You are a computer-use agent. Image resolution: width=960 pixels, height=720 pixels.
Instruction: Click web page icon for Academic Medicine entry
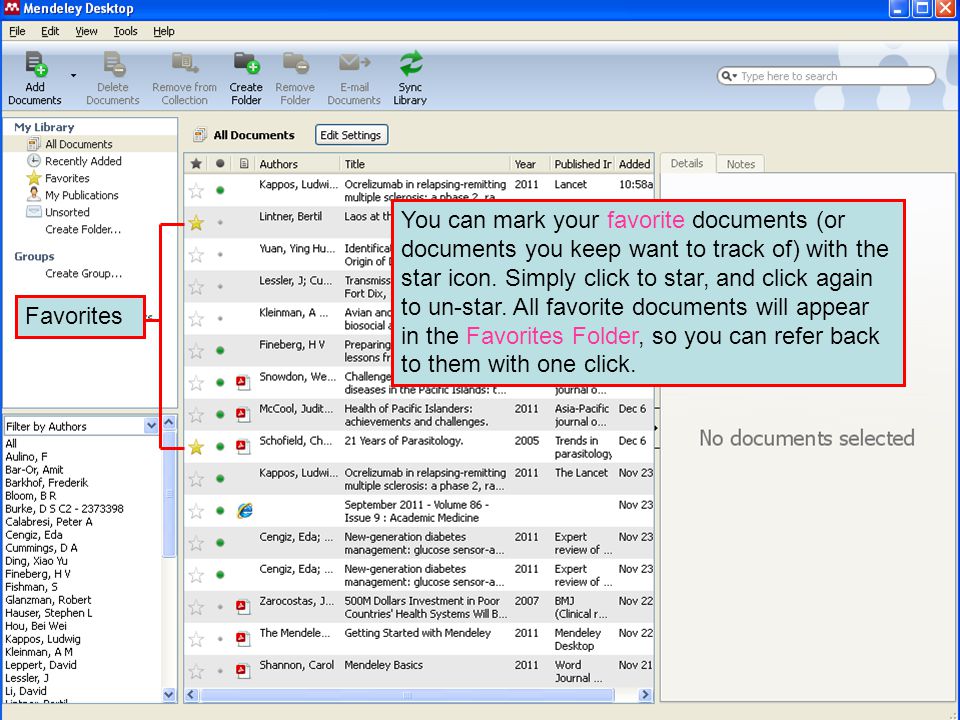[x=244, y=511]
